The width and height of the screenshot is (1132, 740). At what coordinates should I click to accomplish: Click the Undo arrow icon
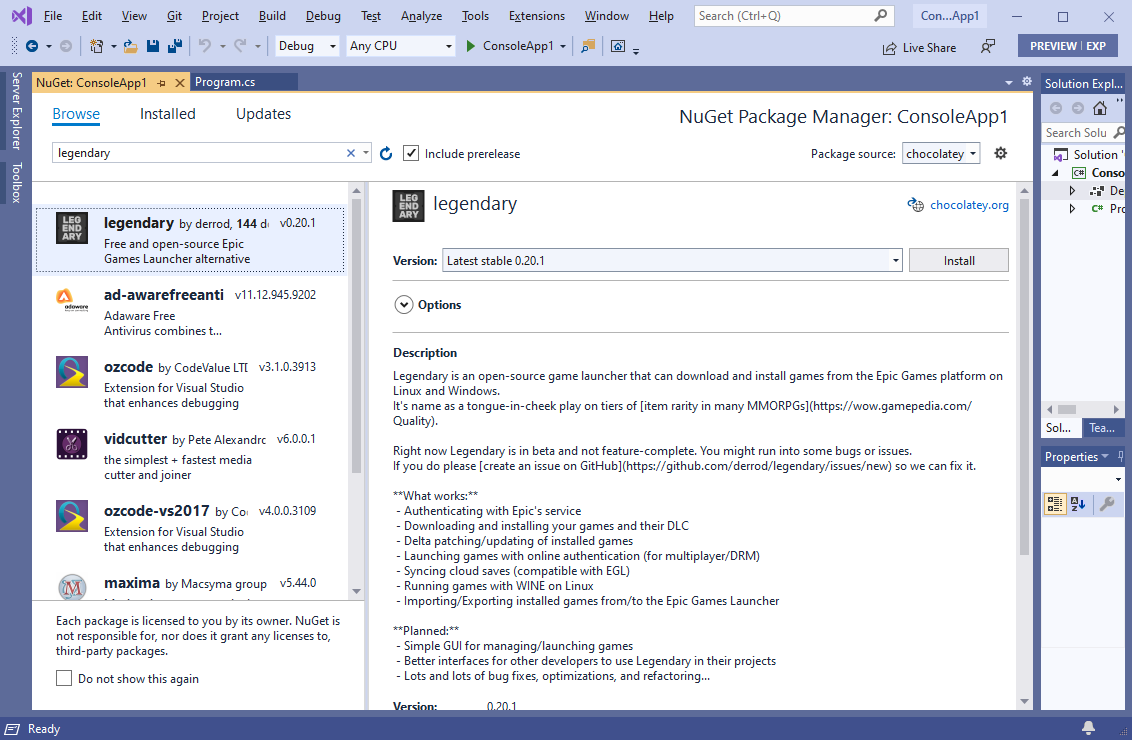tap(205, 46)
